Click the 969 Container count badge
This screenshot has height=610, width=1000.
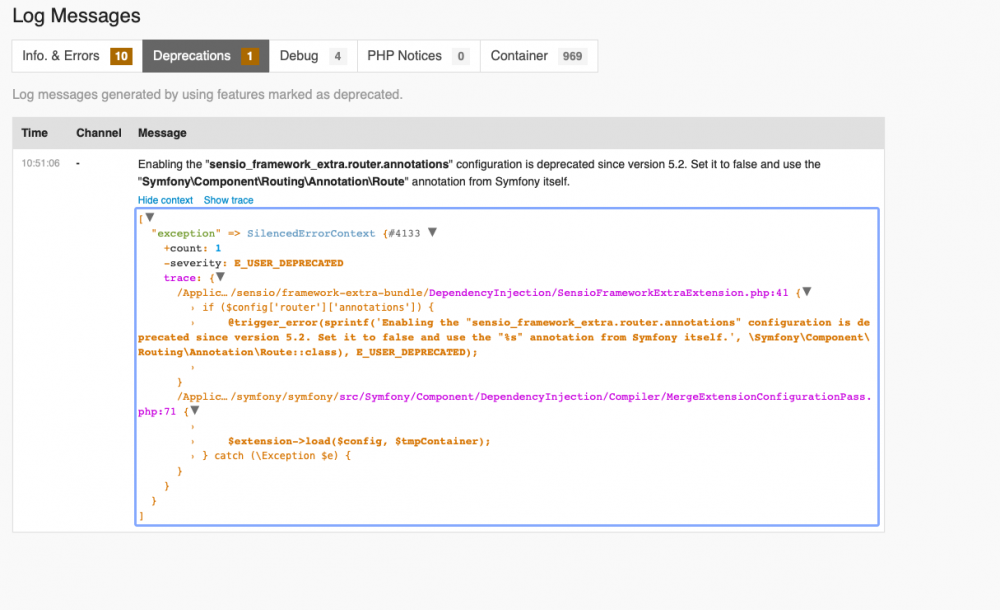click(x=572, y=57)
